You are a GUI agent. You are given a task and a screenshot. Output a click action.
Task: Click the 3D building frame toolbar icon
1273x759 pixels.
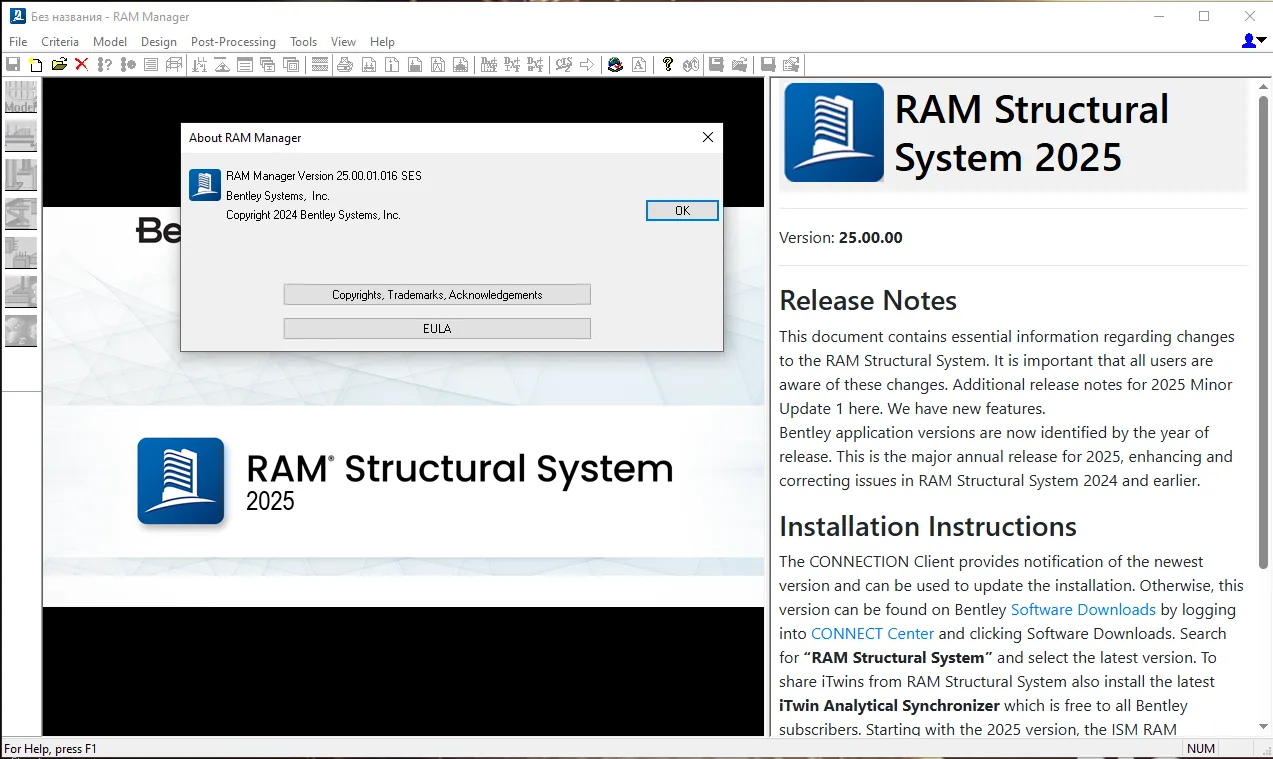tap(173, 65)
